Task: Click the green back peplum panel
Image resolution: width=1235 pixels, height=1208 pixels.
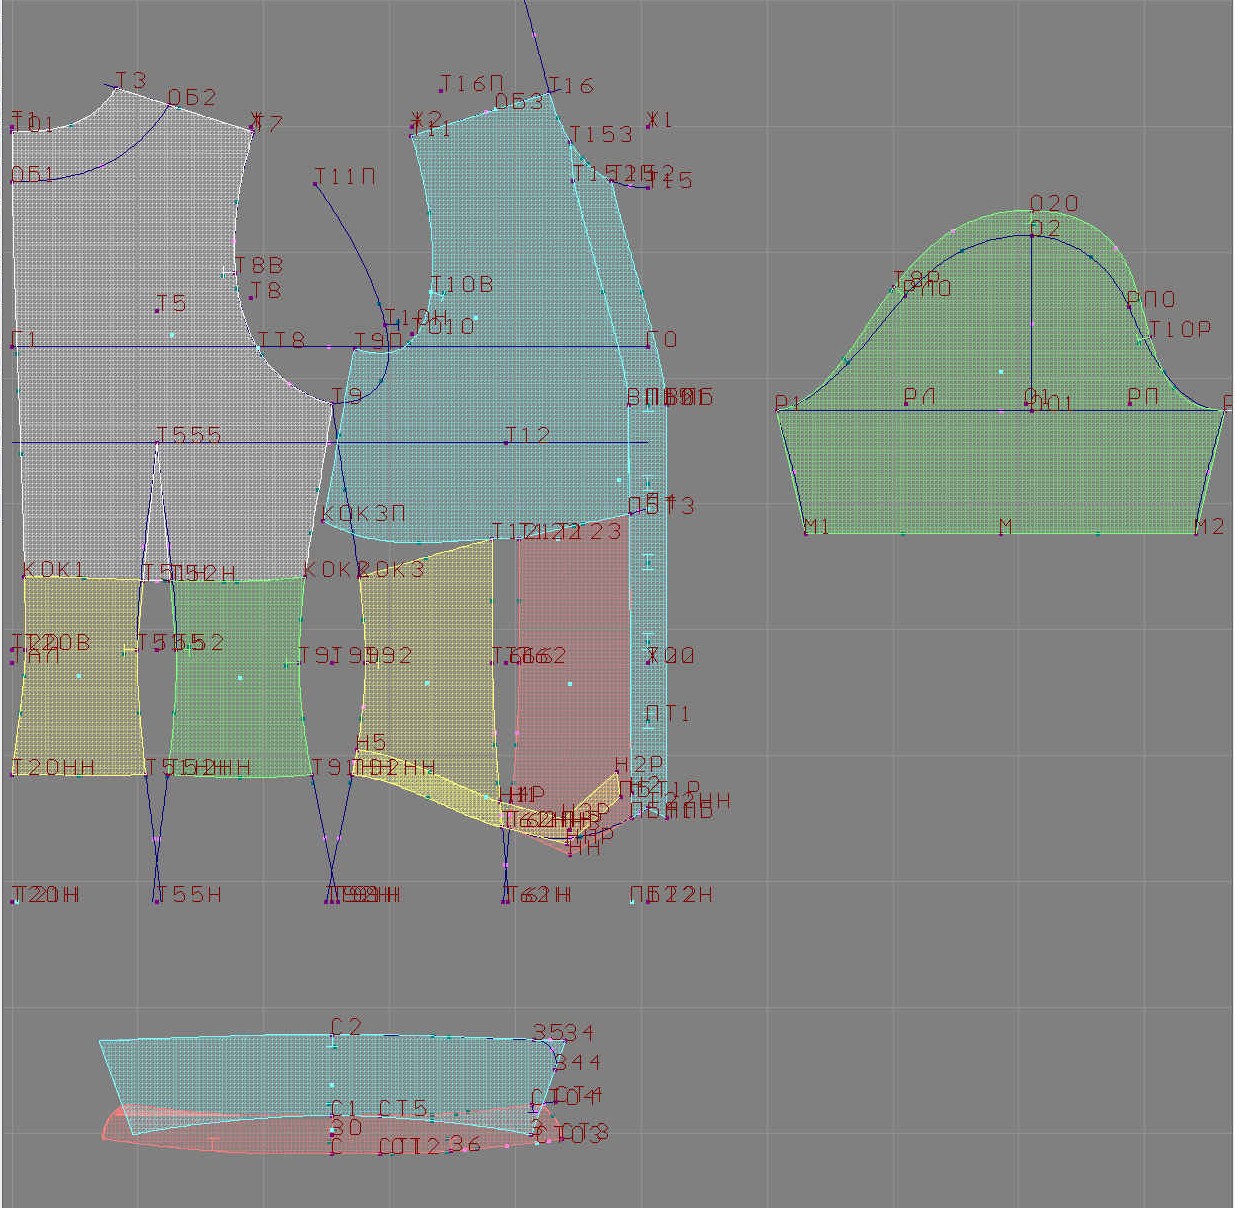Action: [238, 678]
